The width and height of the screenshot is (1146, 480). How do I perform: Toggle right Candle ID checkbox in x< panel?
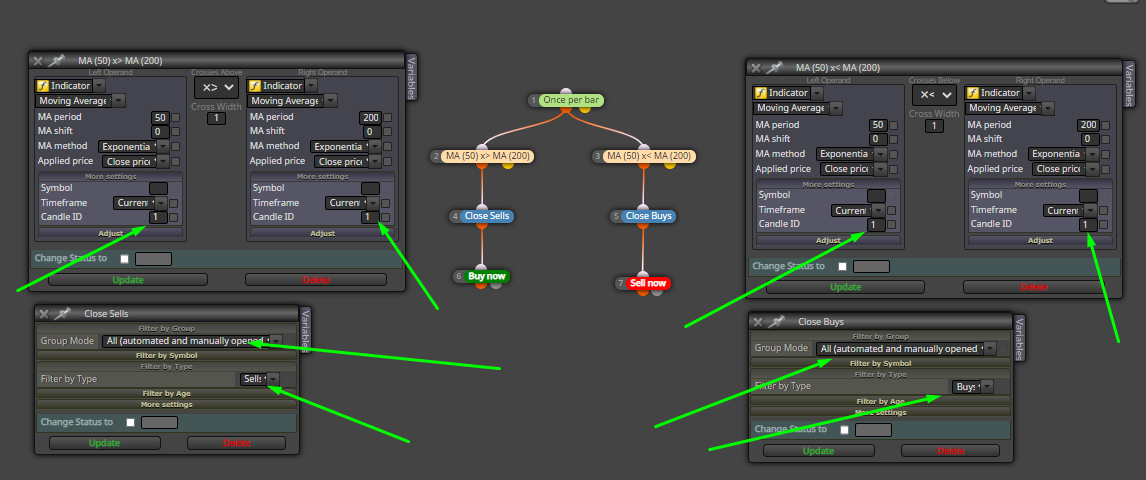pyautogui.click(x=1104, y=224)
